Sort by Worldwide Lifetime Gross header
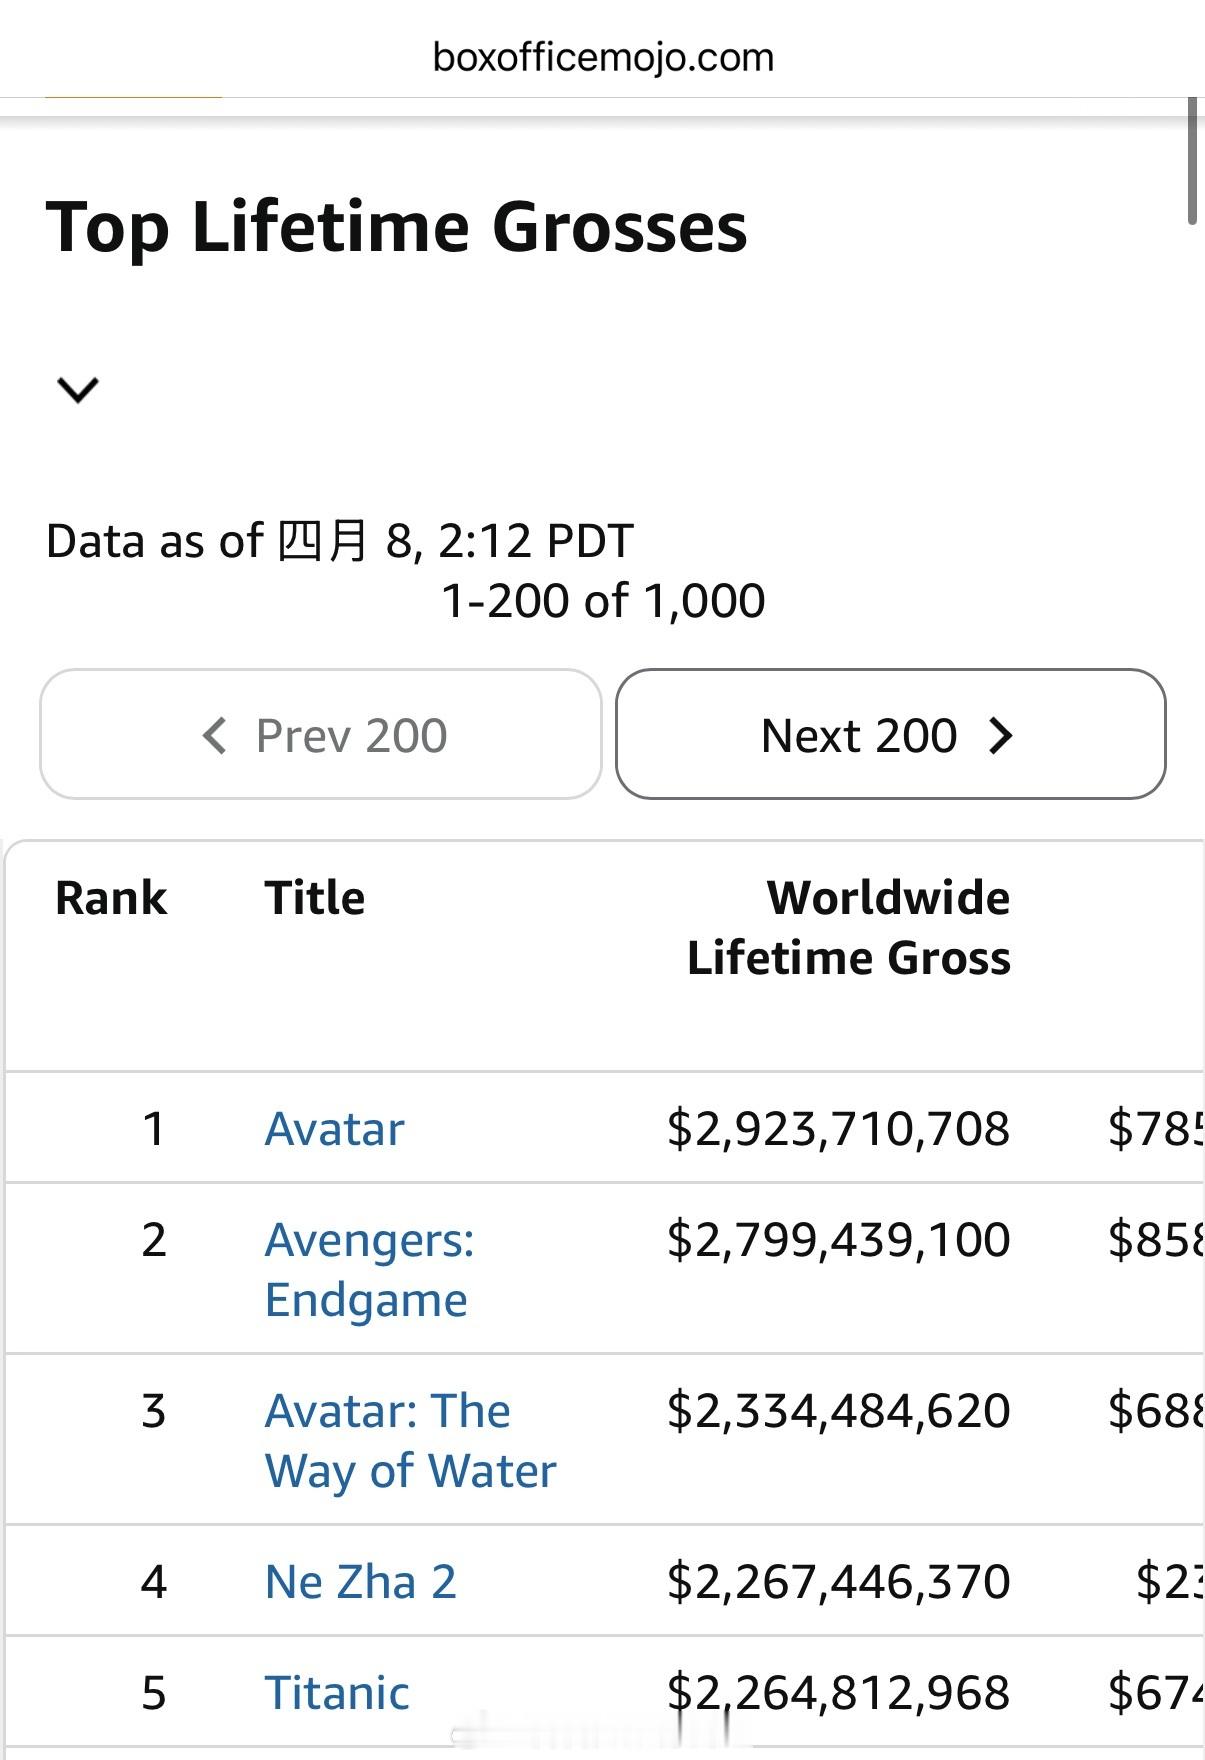 (849, 927)
